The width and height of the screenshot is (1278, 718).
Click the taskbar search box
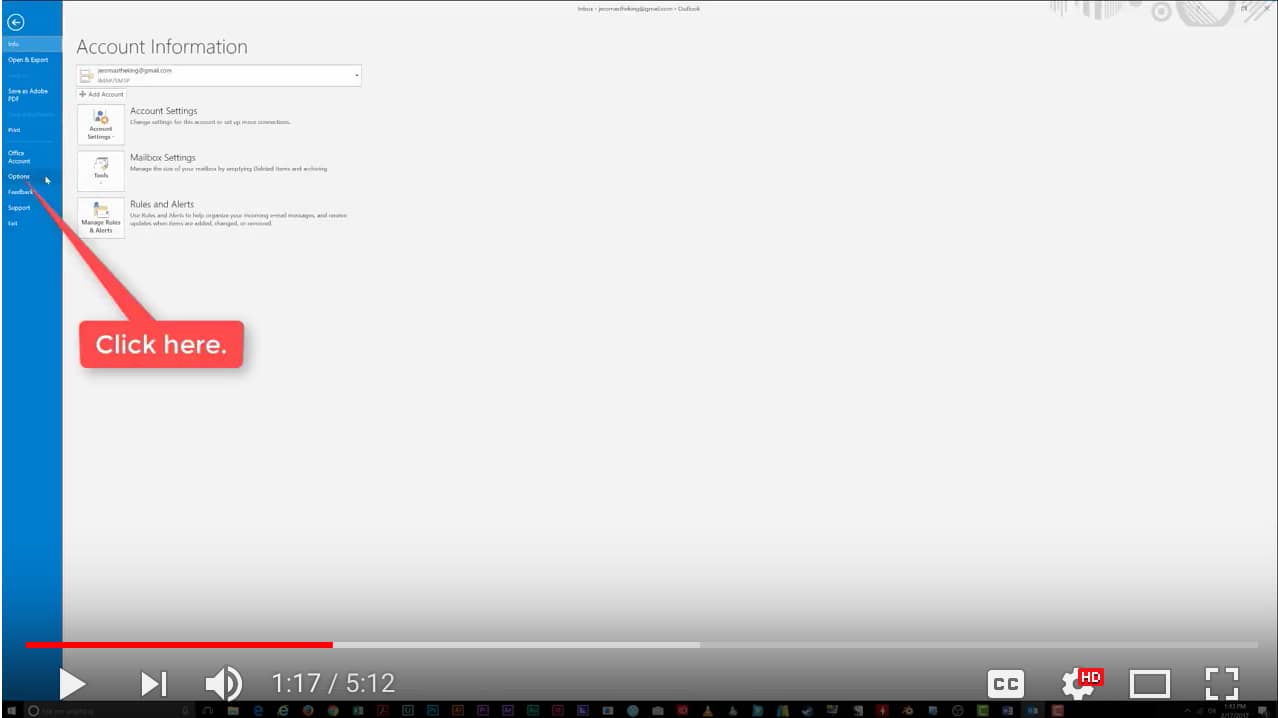pyautogui.click(x=100, y=710)
